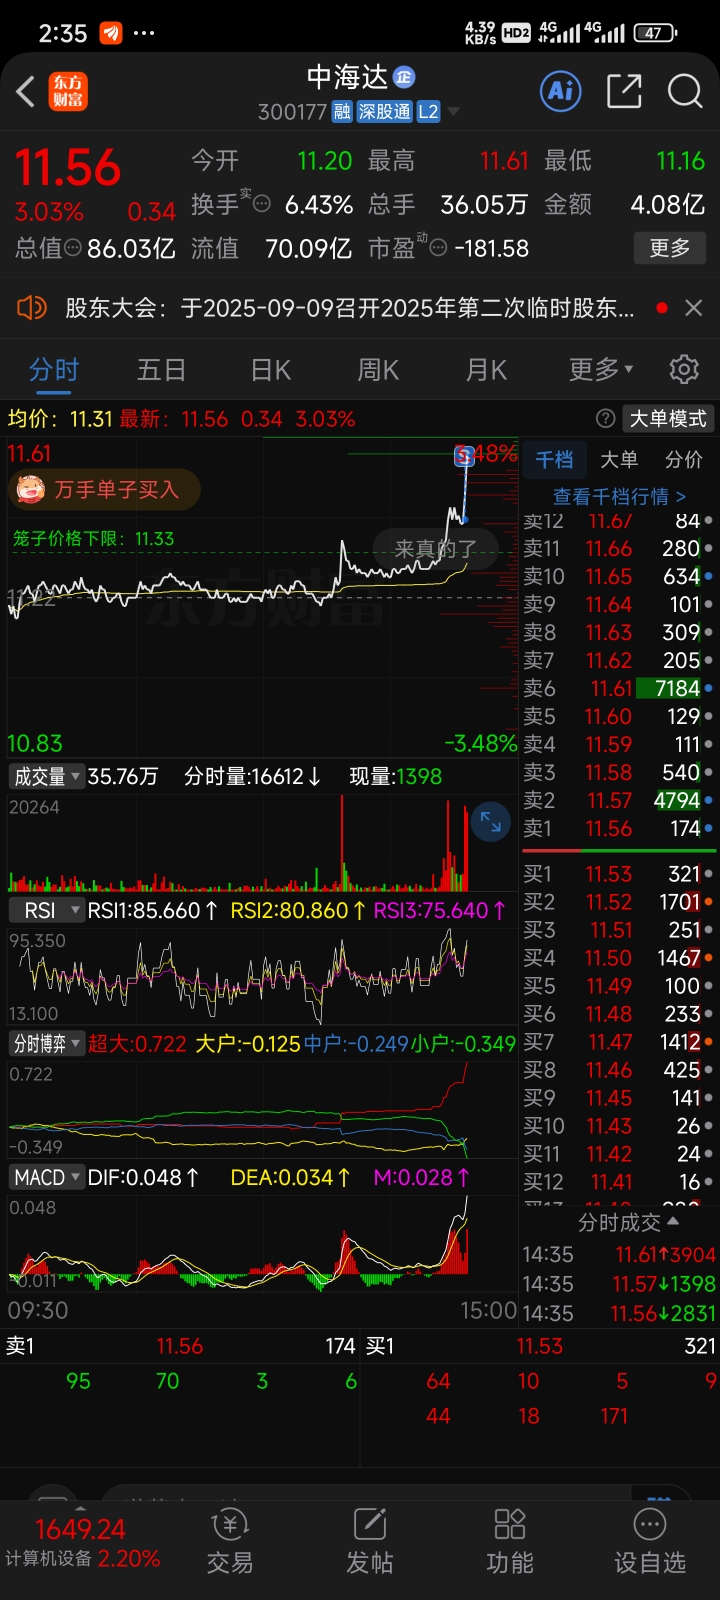The image size is (720, 1600).
Task: Tap the blue 正 badge beside 中海达
Action: (x=404, y=77)
